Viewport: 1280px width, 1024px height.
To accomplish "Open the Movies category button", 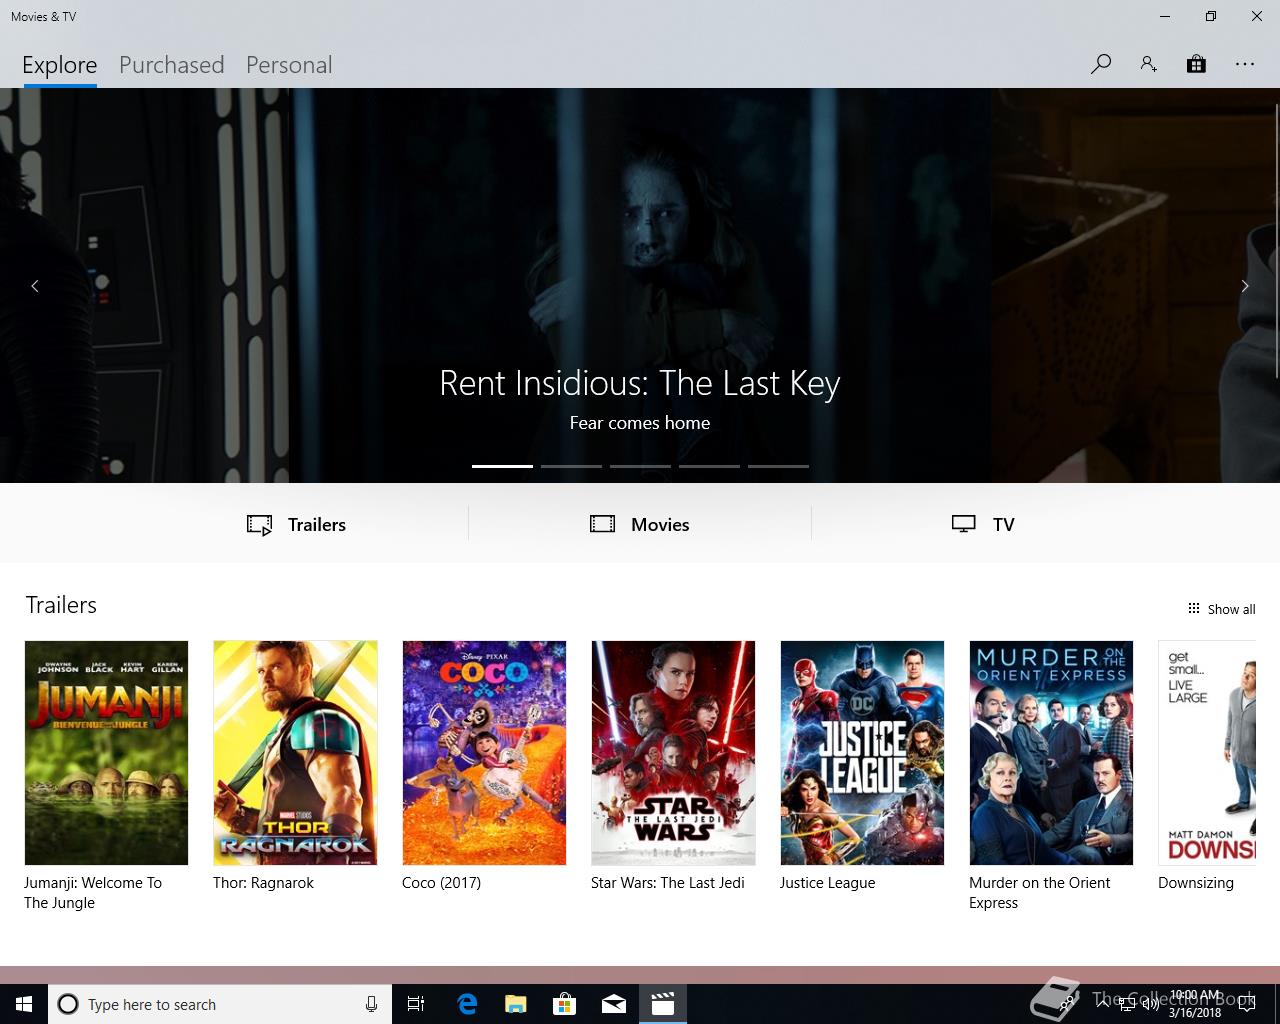I will [x=640, y=524].
